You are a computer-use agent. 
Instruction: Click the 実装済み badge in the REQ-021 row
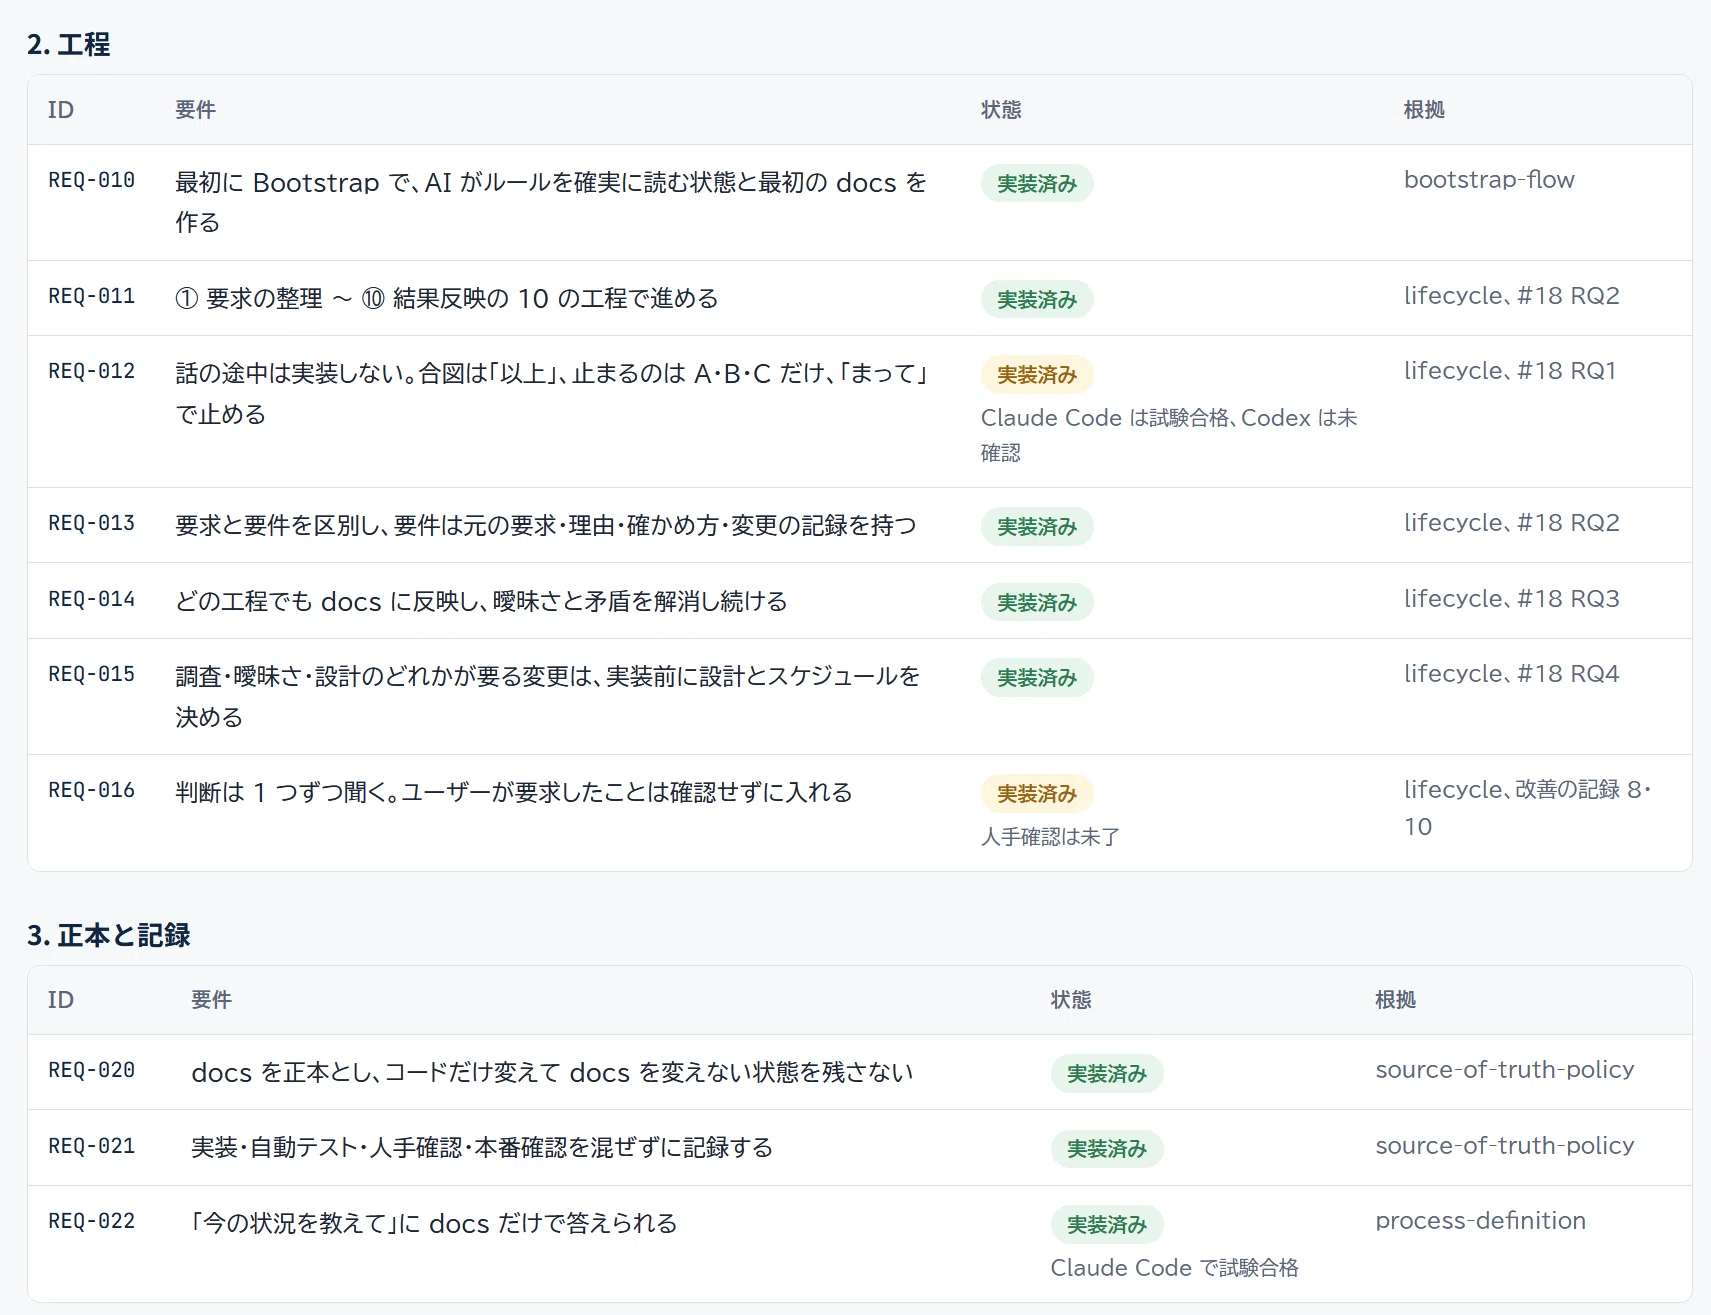click(x=1107, y=1149)
